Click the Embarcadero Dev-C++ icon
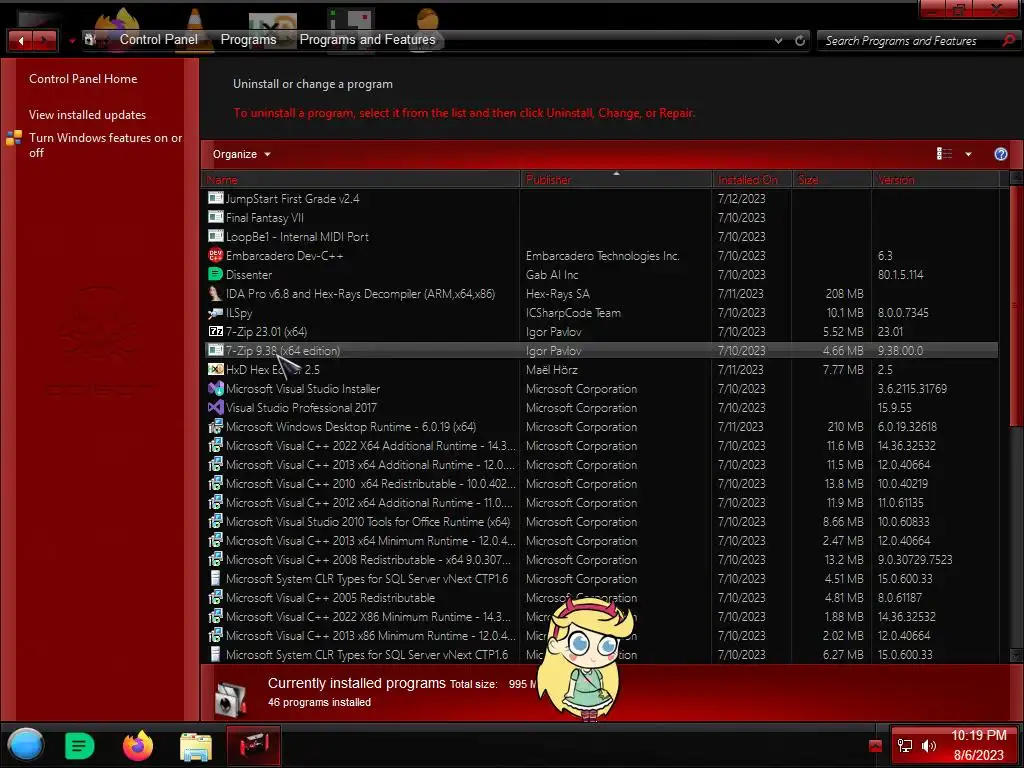 tap(216, 255)
